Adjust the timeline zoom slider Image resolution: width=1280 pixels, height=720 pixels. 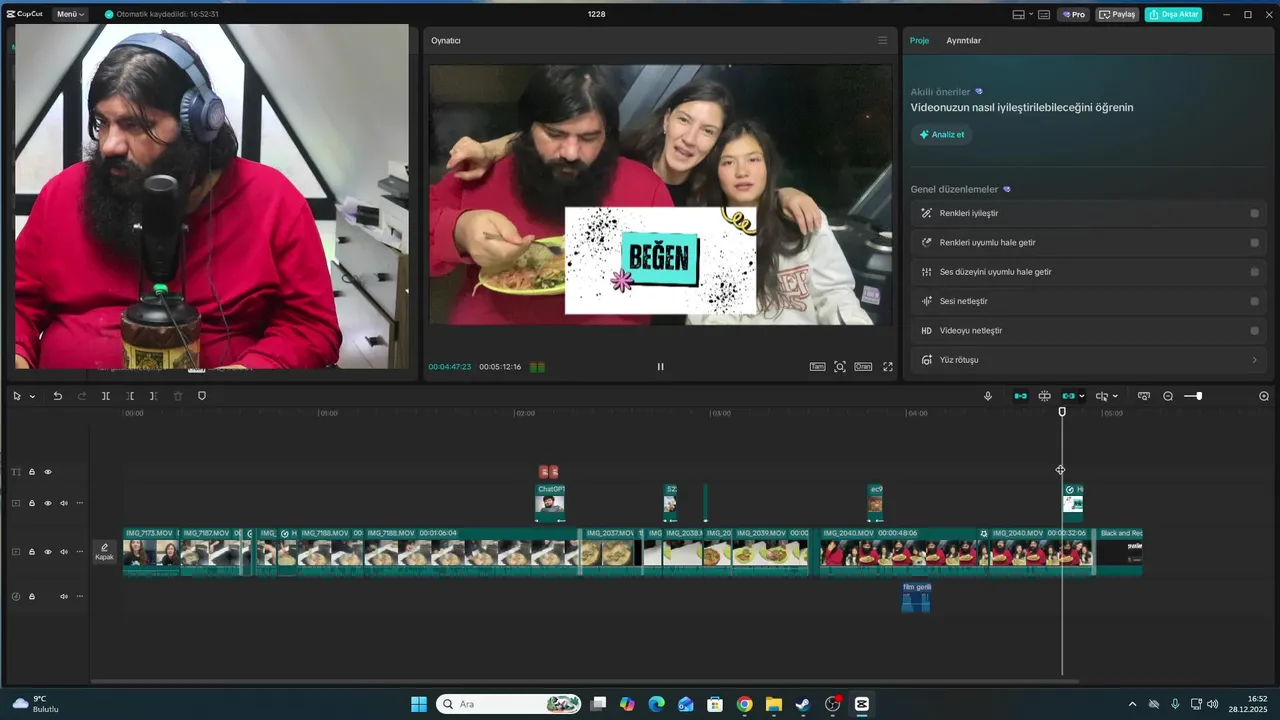[x=1198, y=396]
